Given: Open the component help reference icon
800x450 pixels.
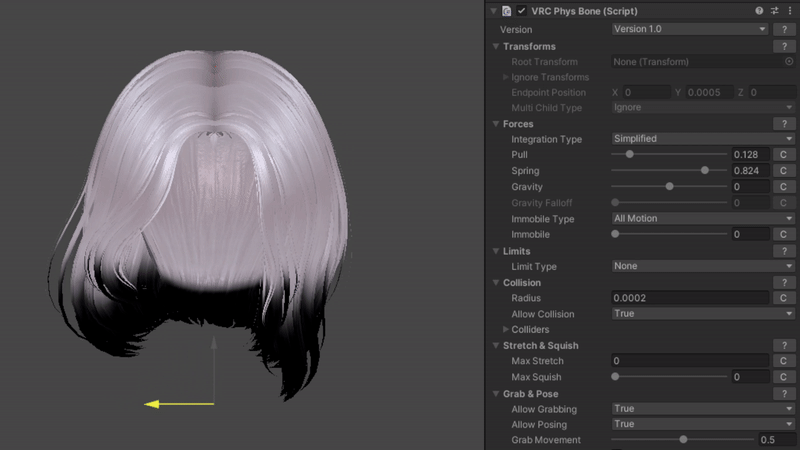Looking at the screenshot, I should (760, 11).
